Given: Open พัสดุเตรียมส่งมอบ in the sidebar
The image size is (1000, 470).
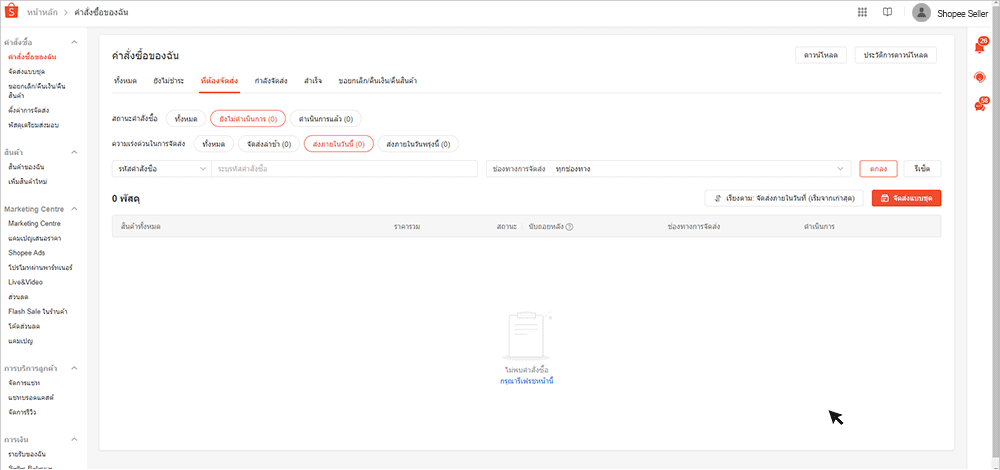Looking at the screenshot, I should (34, 125).
